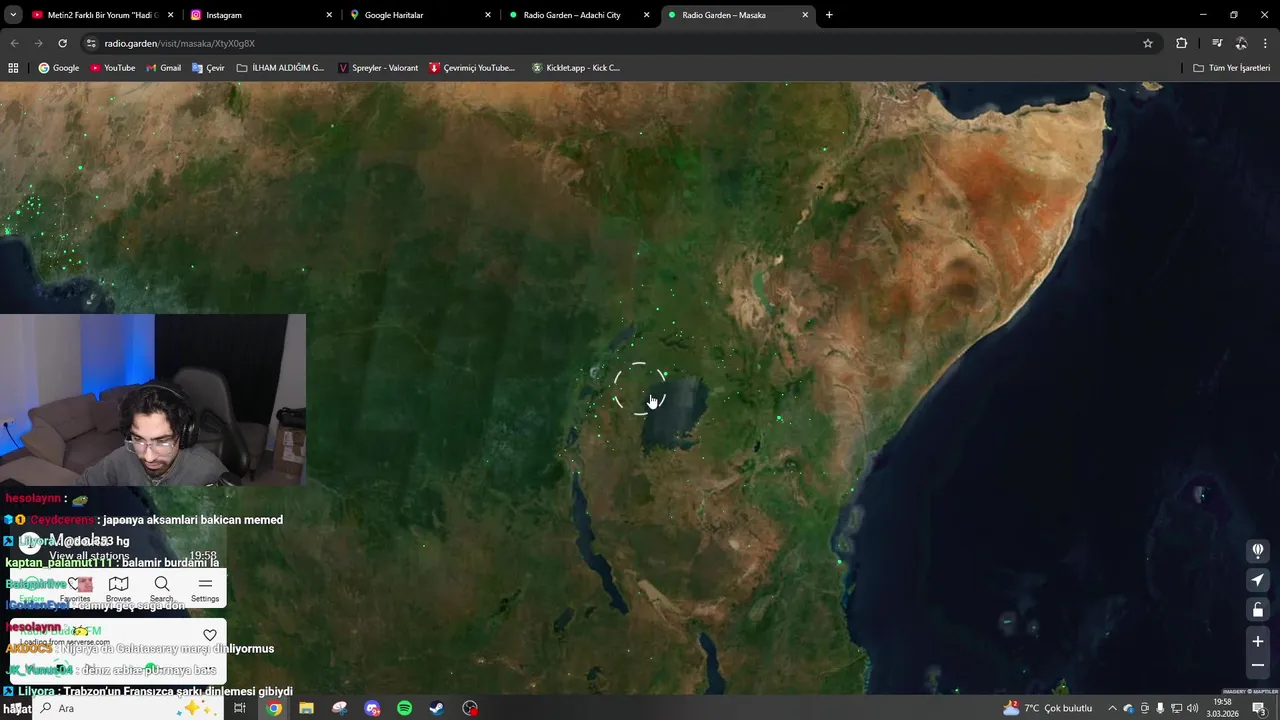Open the YouTube bookmark
The image size is (1280, 720).
(112, 68)
